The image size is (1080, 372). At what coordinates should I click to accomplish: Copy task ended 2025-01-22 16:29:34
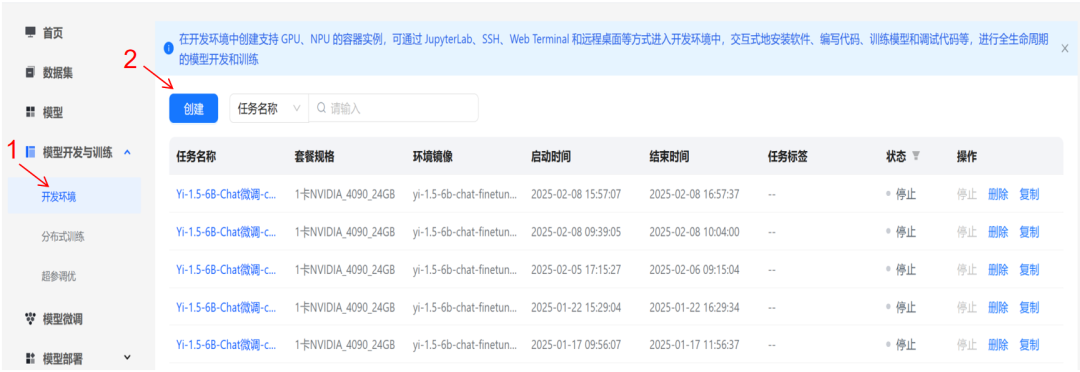point(1029,307)
